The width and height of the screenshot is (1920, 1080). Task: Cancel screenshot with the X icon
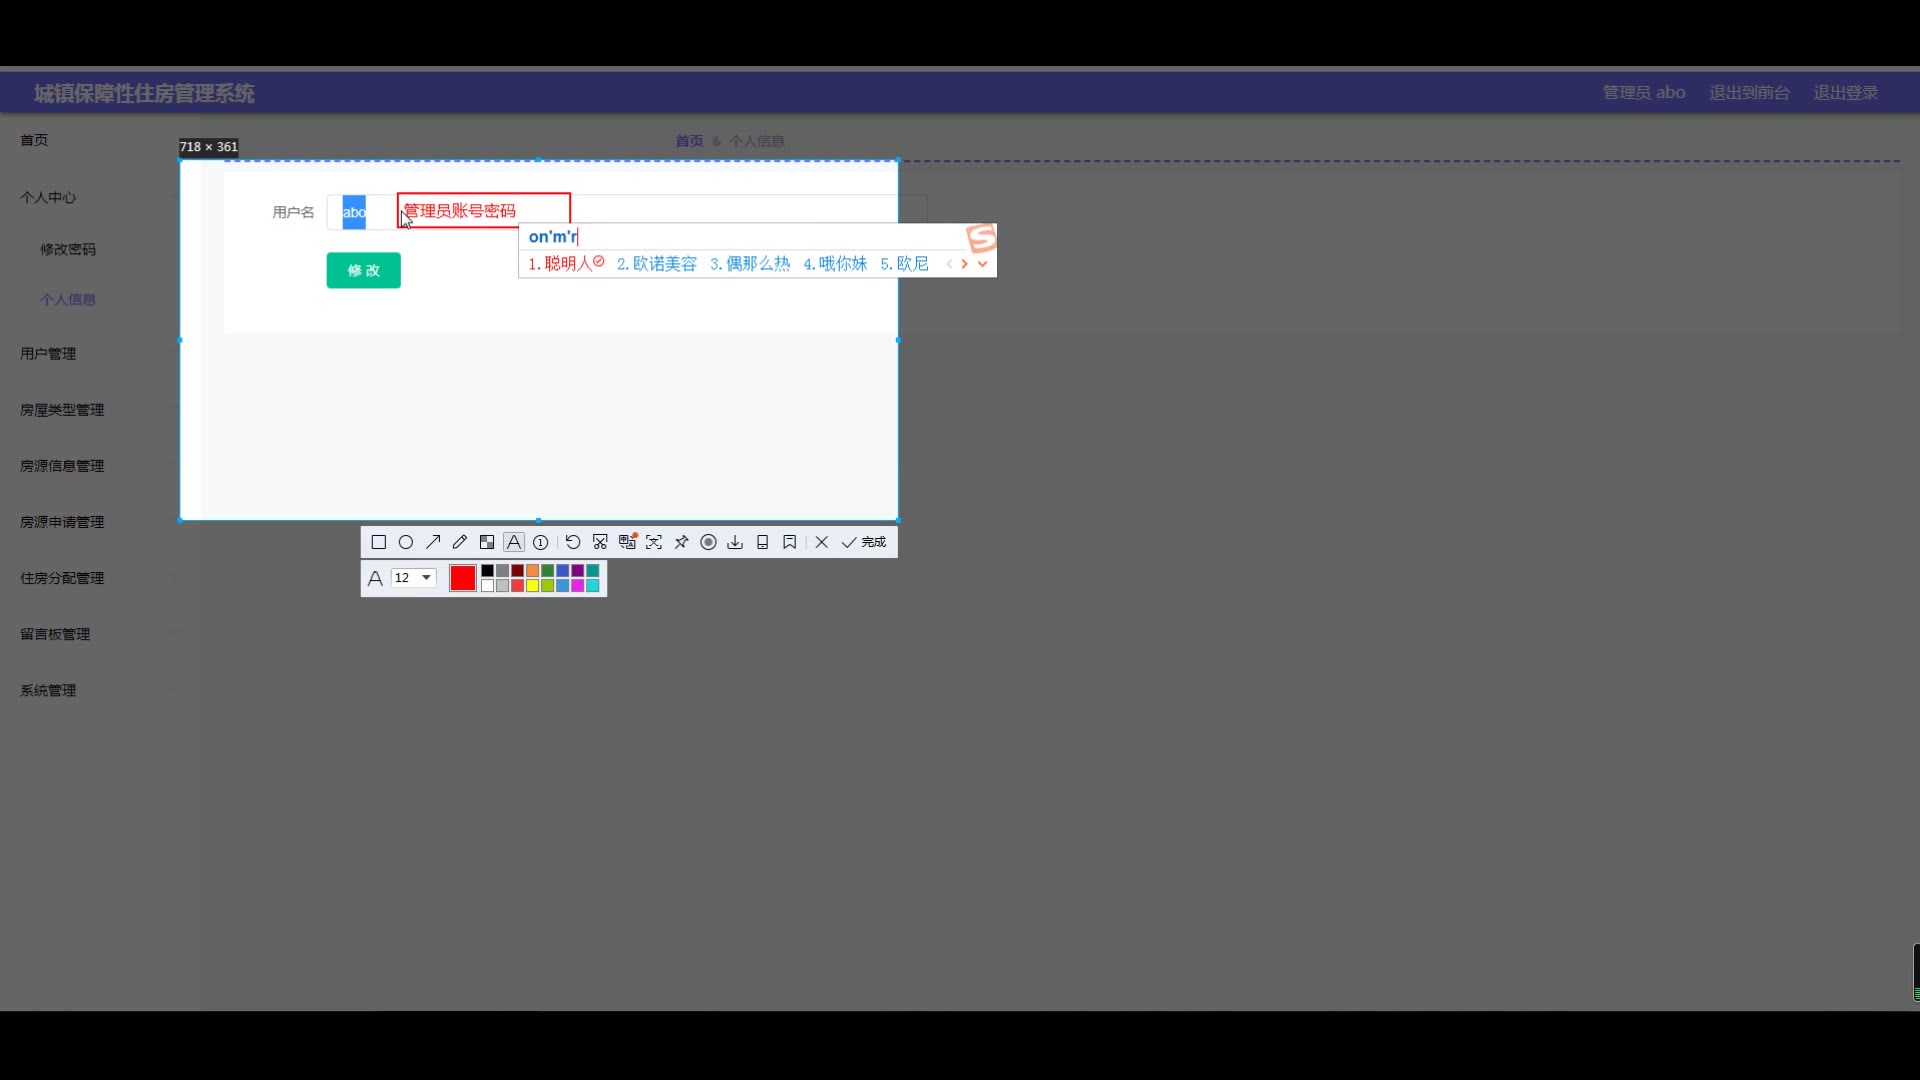[822, 542]
